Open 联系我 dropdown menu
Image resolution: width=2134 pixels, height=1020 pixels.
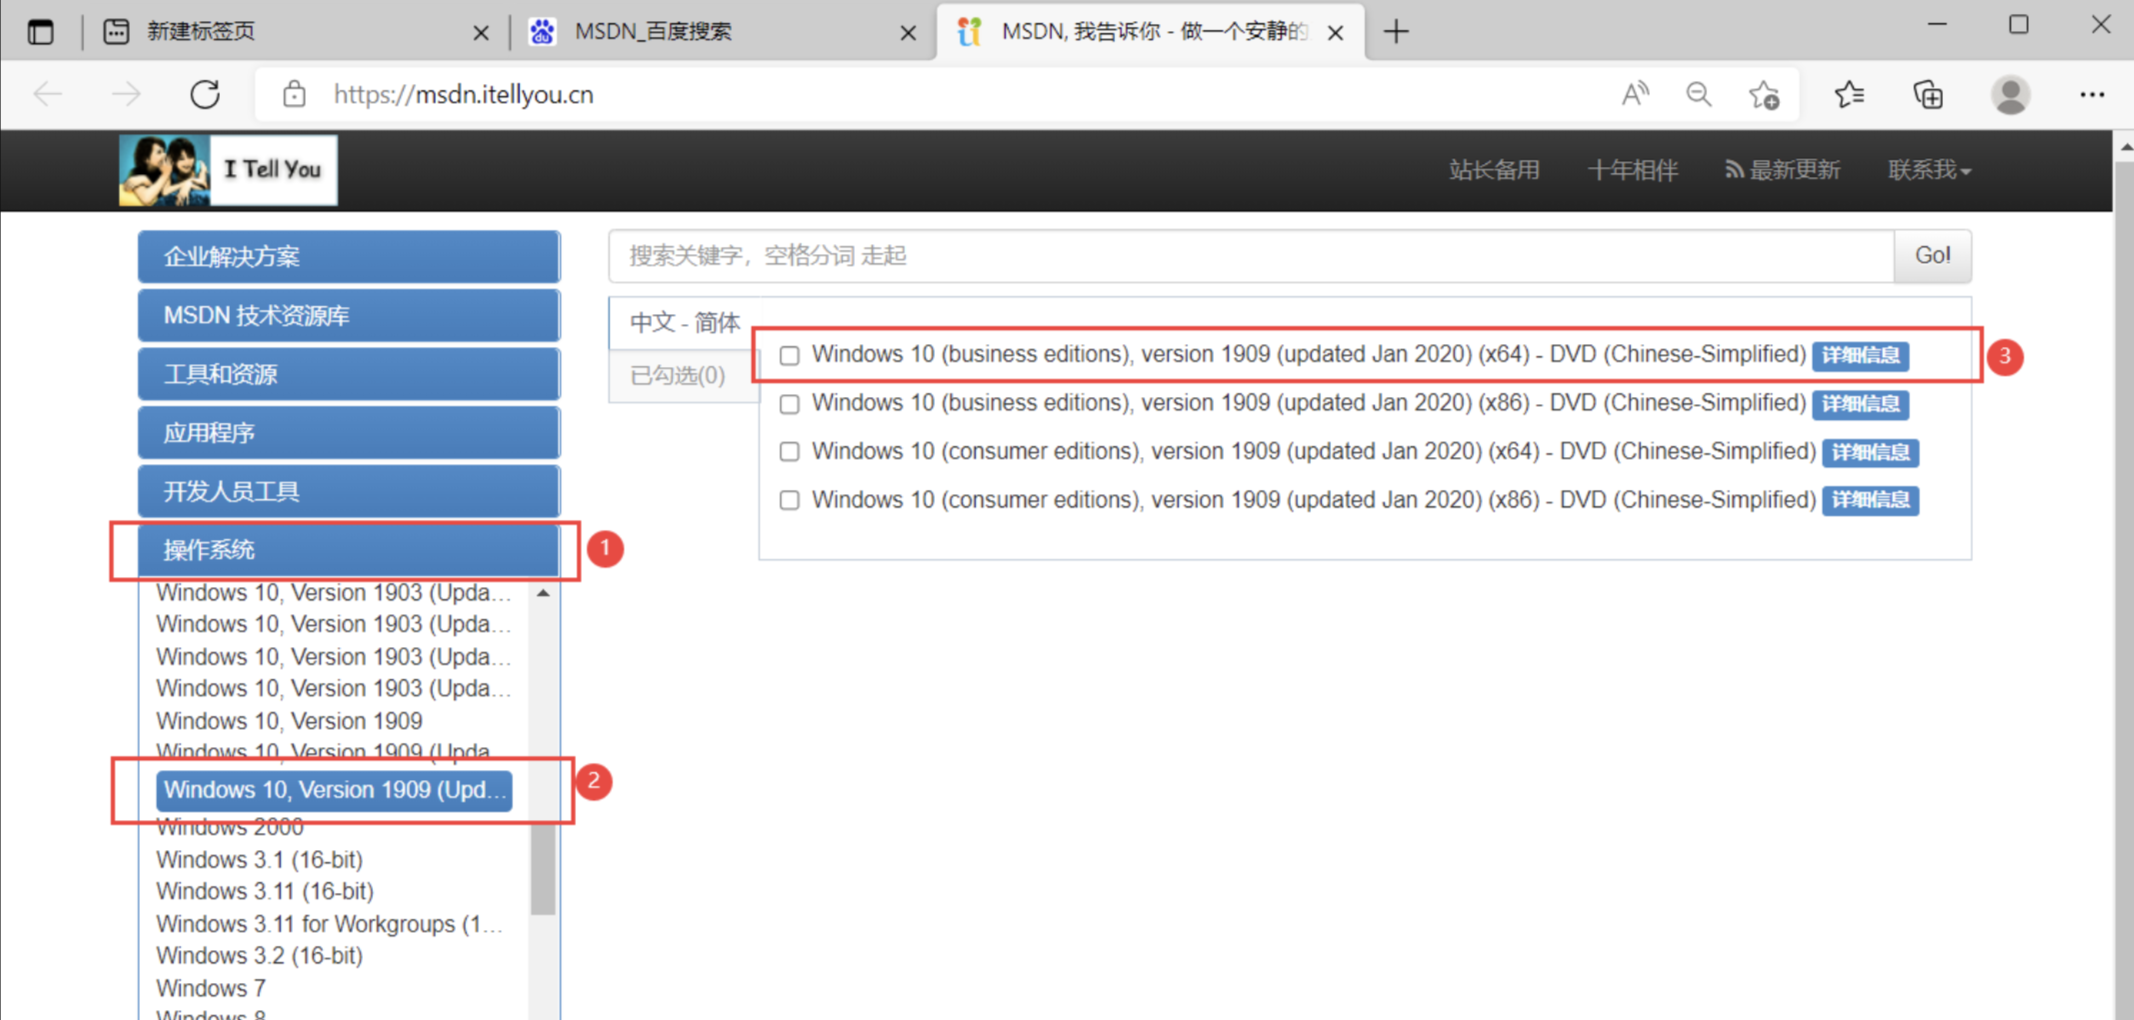(1929, 170)
